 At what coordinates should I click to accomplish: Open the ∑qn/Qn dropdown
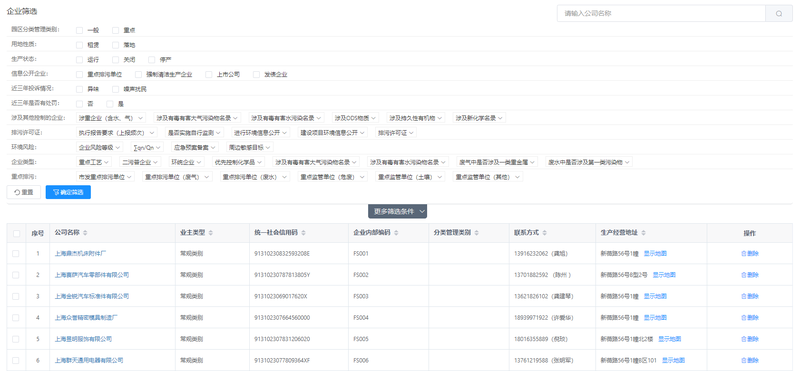click(x=146, y=147)
